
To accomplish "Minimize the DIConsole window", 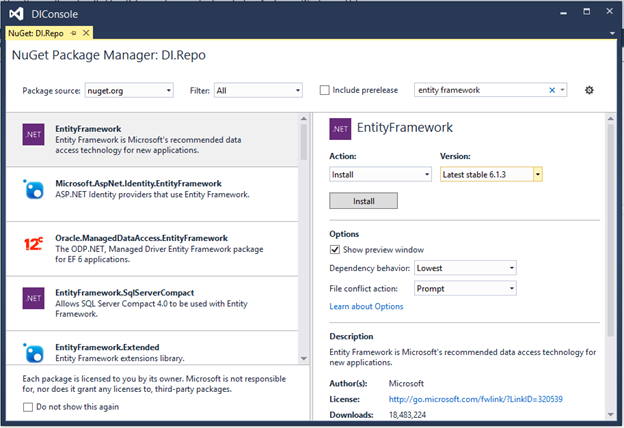I will (564, 13).
